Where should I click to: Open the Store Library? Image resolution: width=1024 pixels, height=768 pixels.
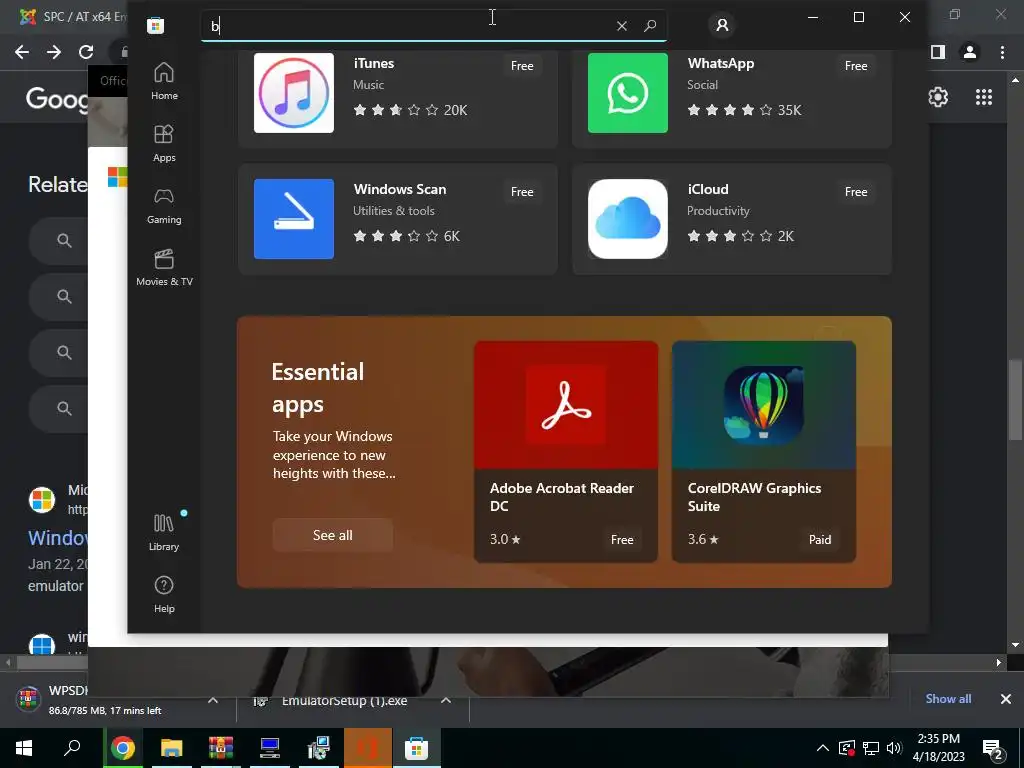[164, 532]
